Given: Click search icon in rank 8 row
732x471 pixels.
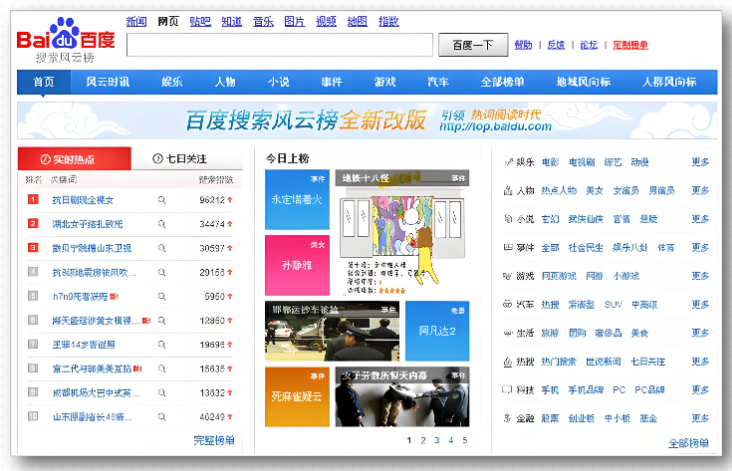Looking at the screenshot, I should 162,369.
